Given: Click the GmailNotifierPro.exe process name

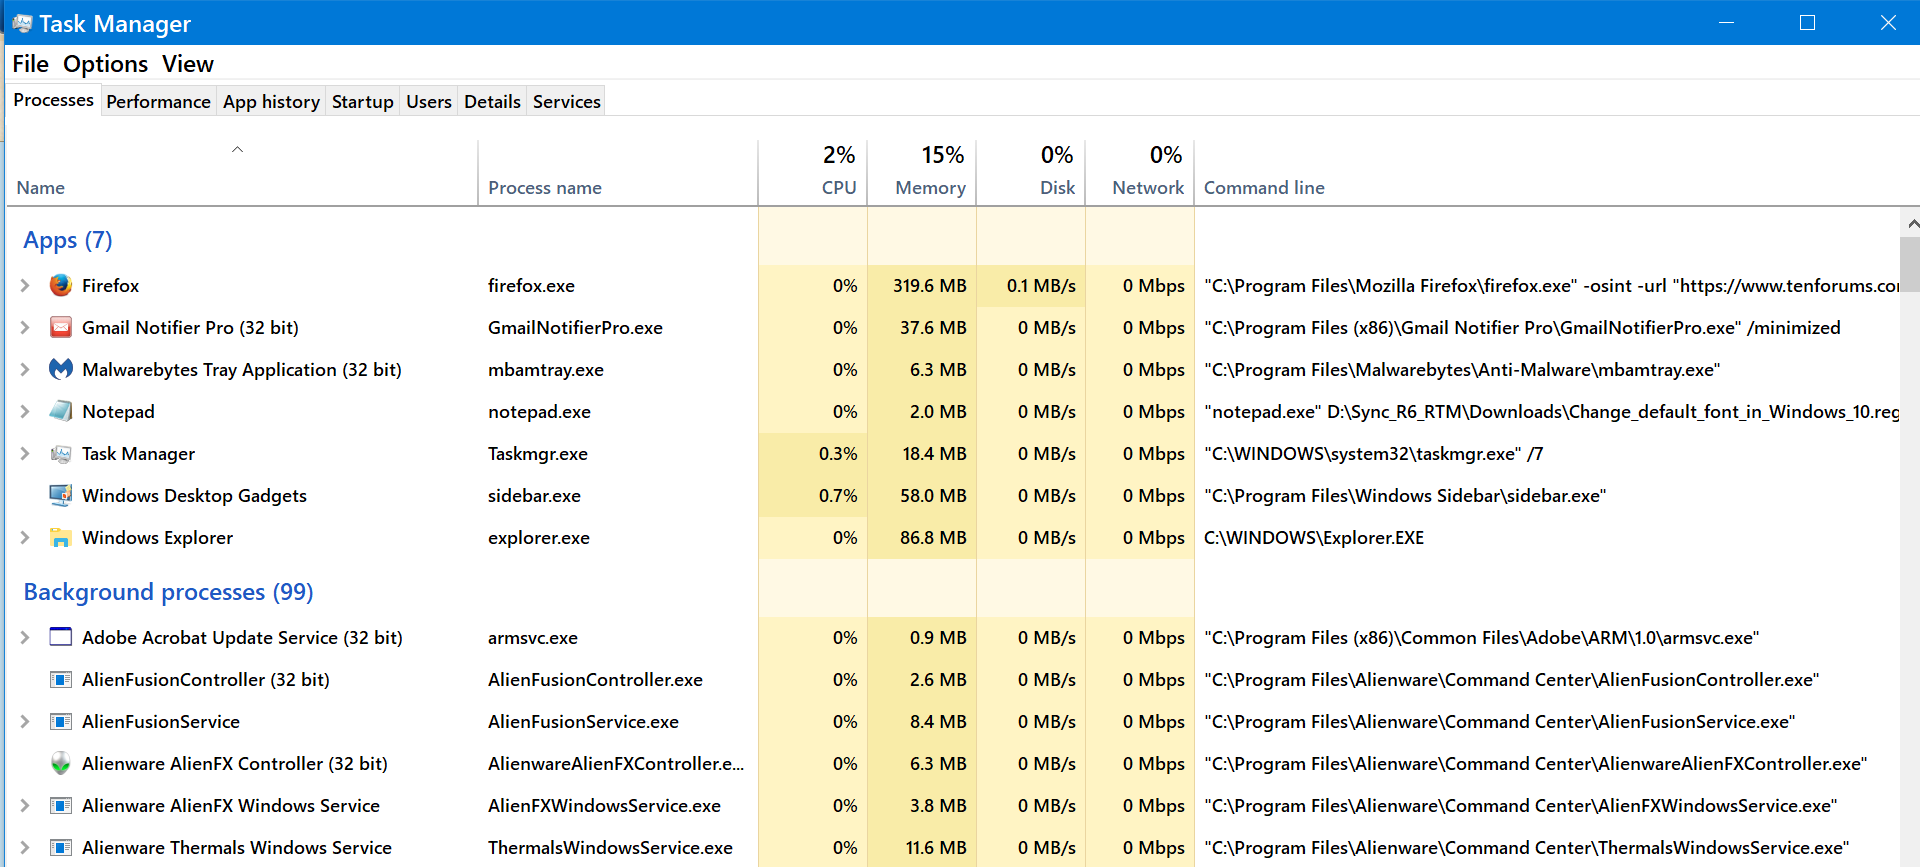Looking at the screenshot, I should [575, 328].
